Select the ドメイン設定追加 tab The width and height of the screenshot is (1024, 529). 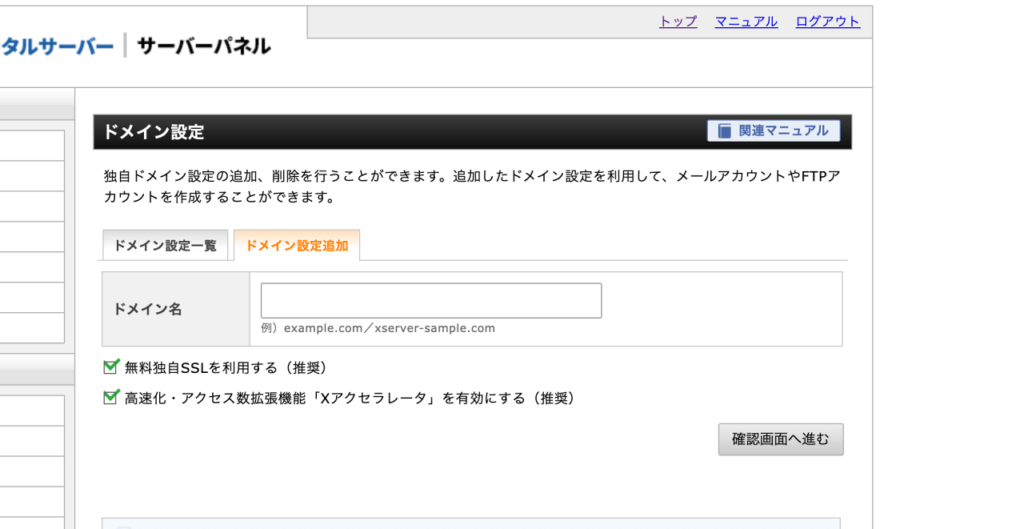coord(297,245)
